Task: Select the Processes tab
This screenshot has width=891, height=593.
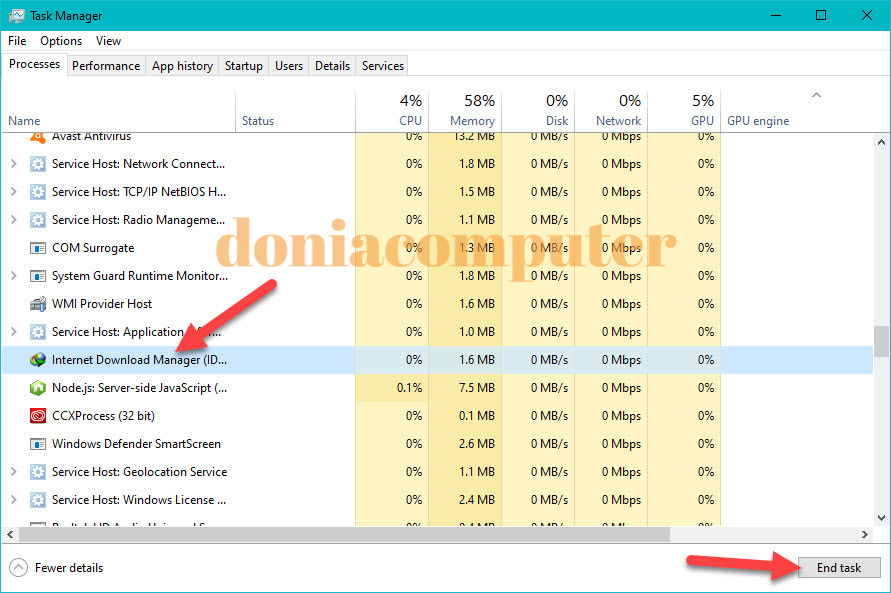Action: pos(34,64)
